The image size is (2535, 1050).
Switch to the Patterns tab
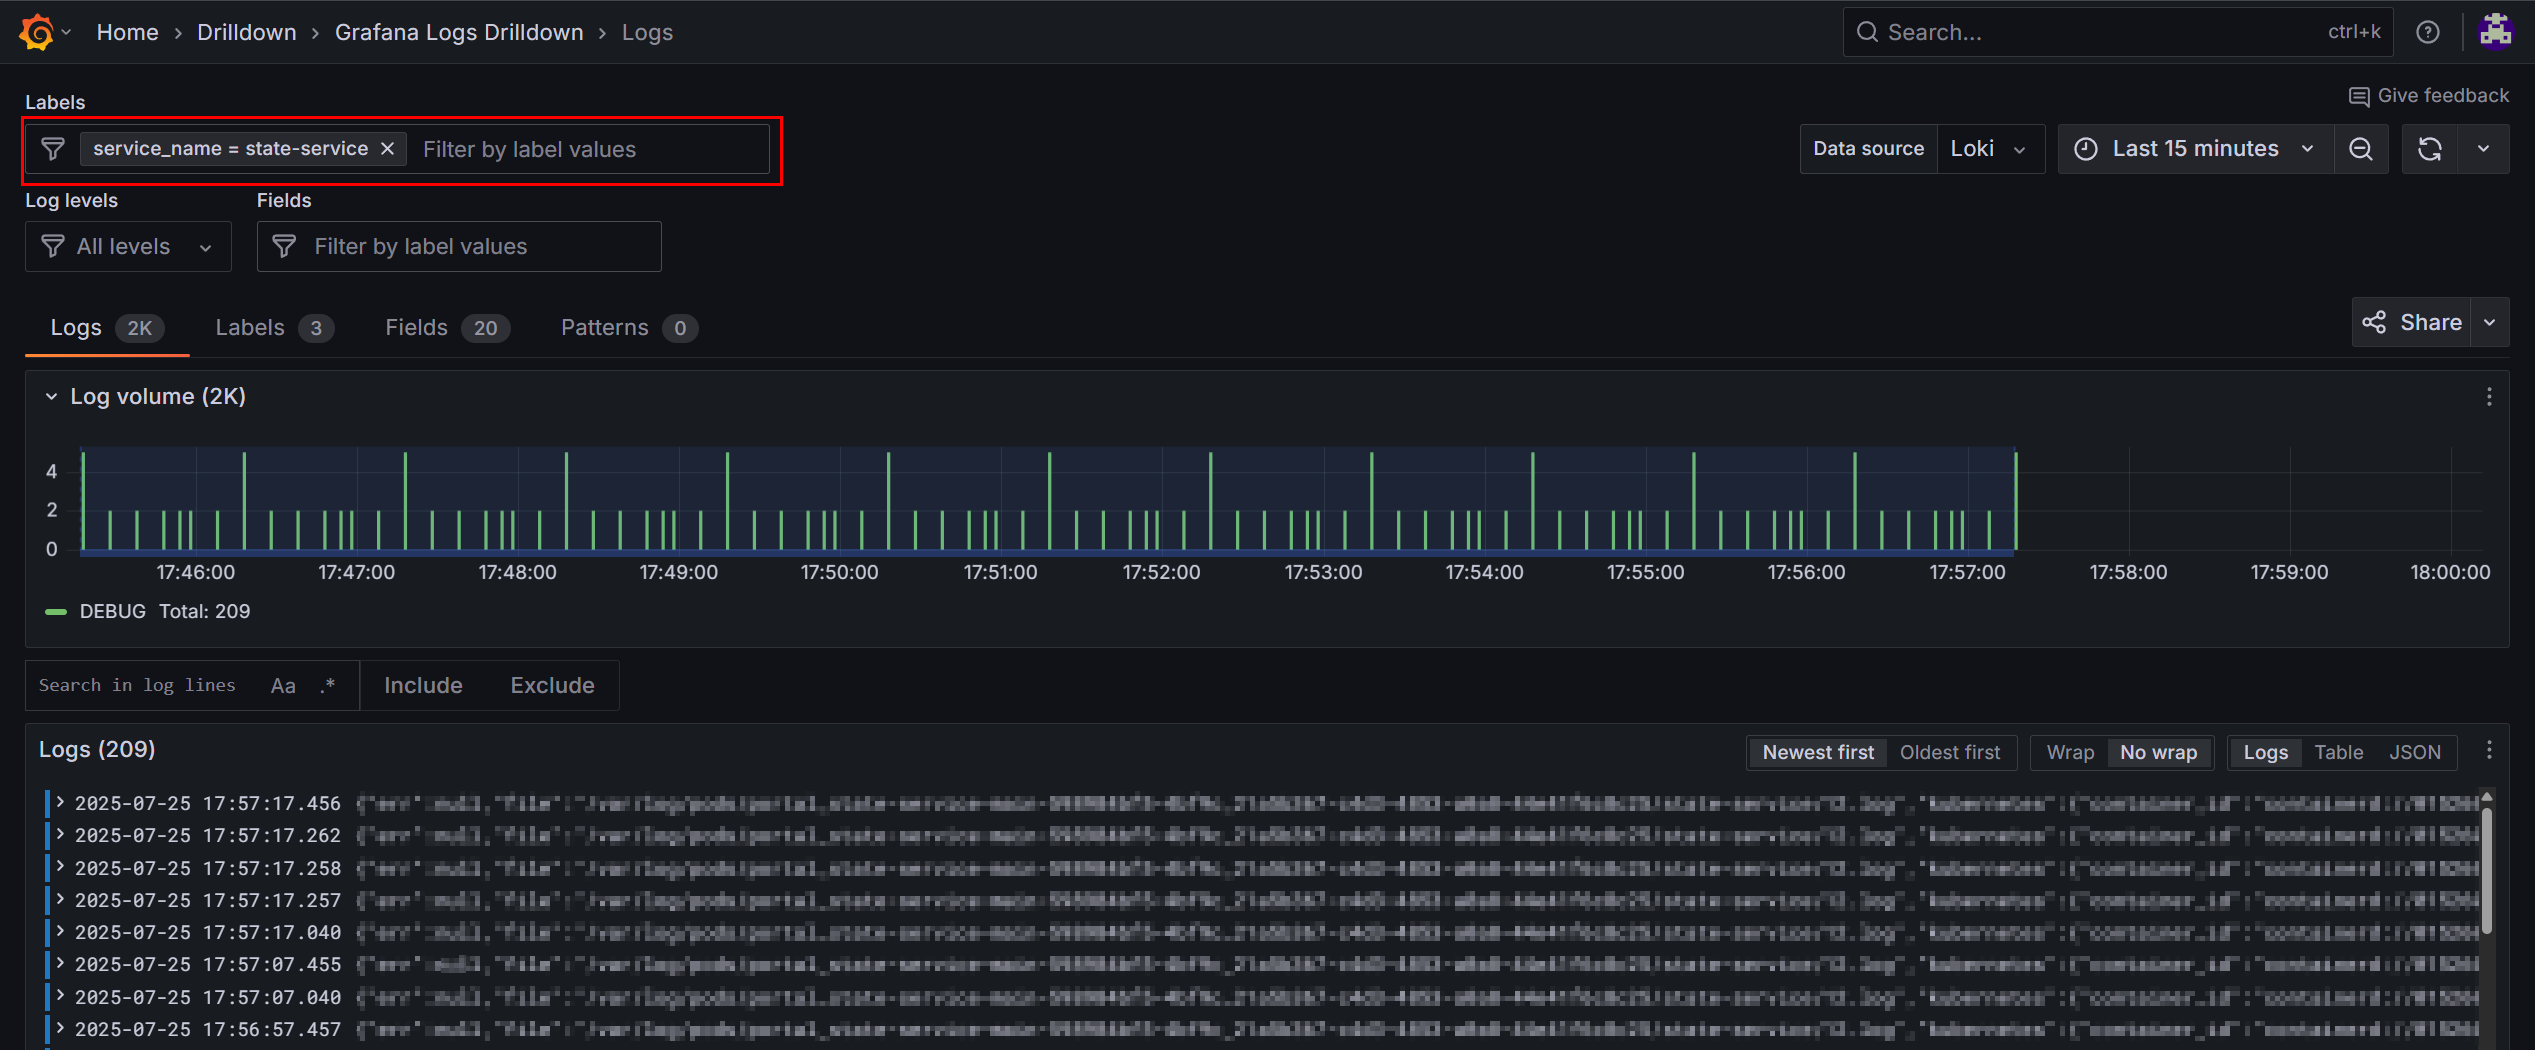click(629, 328)
